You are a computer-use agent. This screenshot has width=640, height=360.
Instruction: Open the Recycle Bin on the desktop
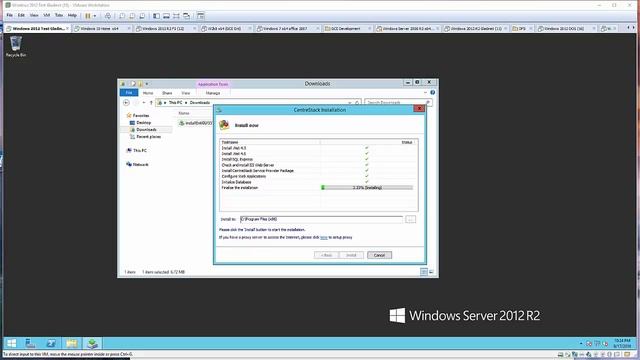16,46
